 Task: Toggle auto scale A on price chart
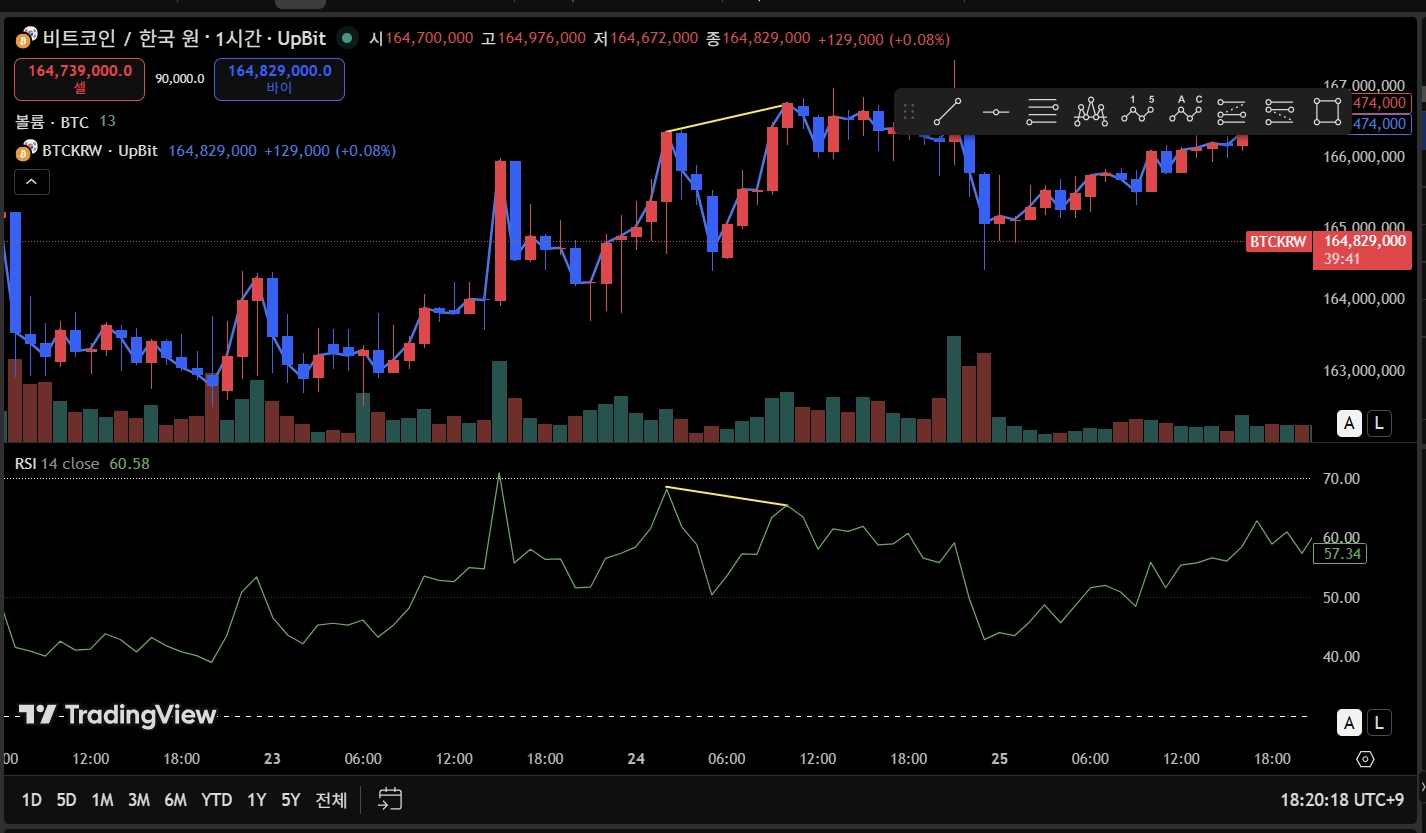click(x=1350, y=423)
